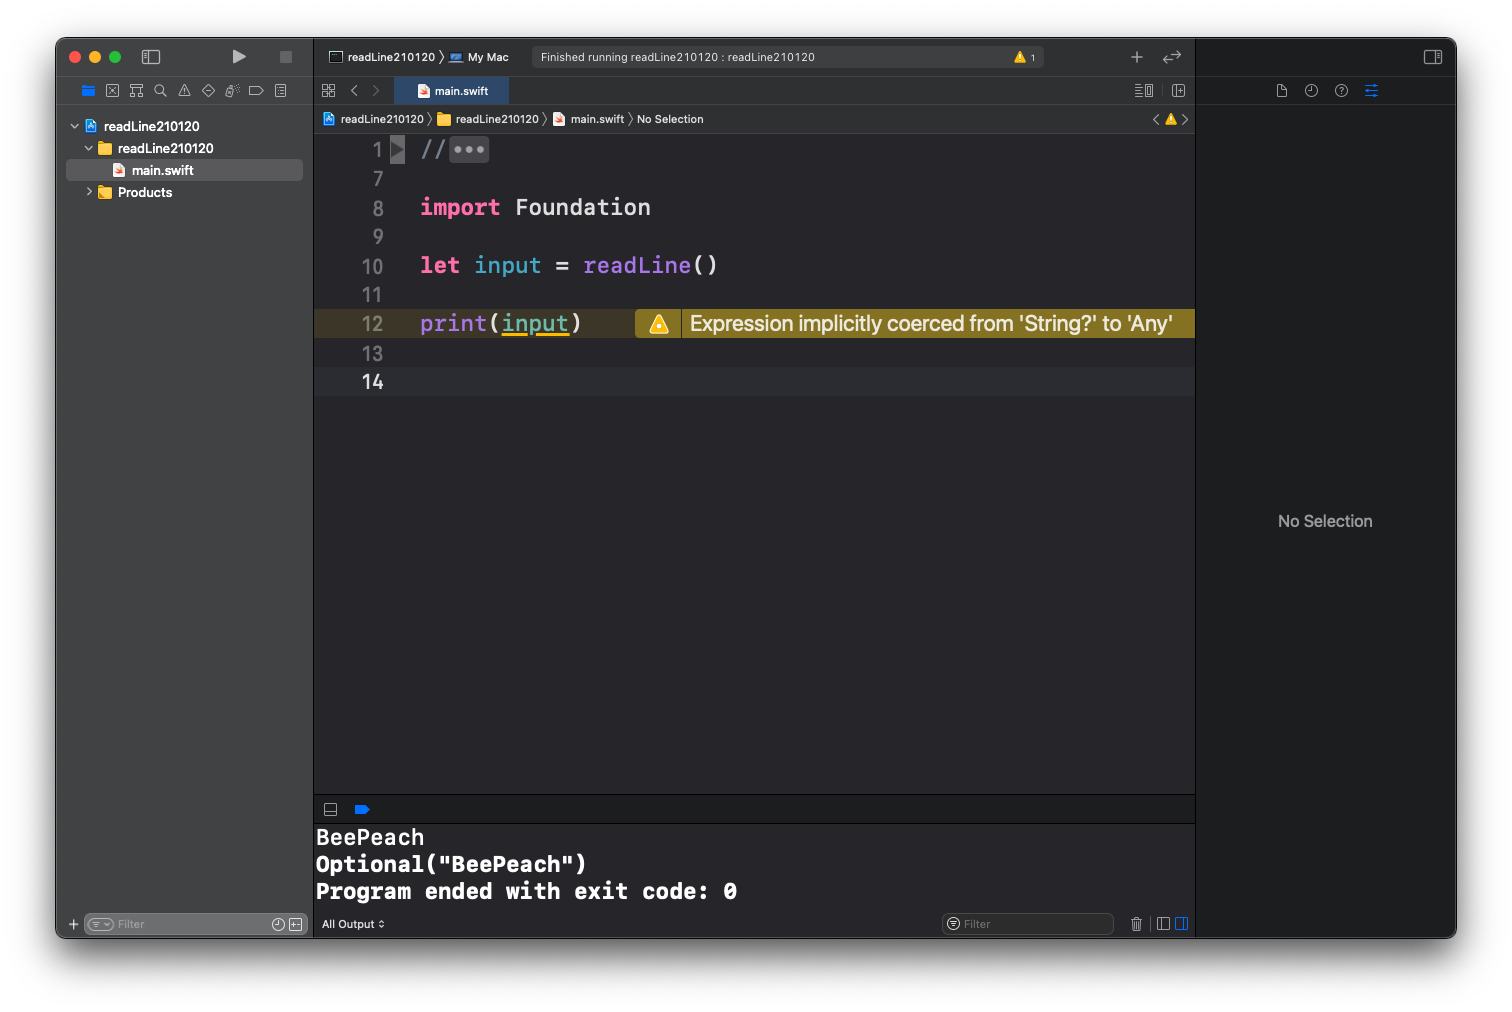This screenshot has width=1512, height=1012.
Task: Place cursor on empty line 14
Action: tap(754, 381)
